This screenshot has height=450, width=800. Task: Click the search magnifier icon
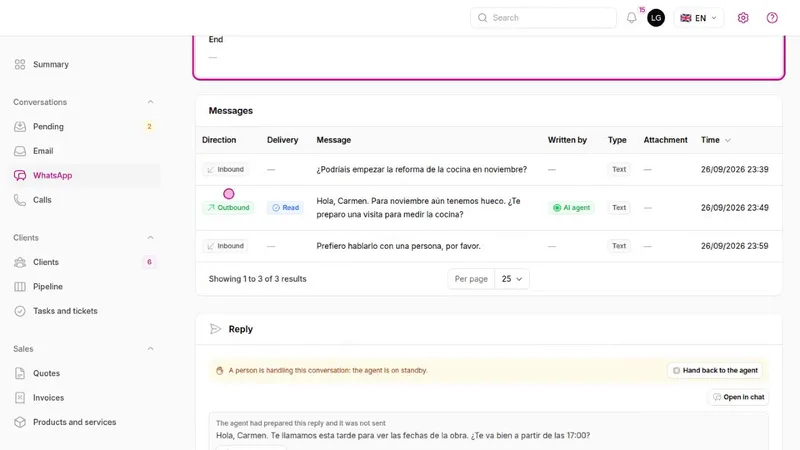click(x=482, y=18)
